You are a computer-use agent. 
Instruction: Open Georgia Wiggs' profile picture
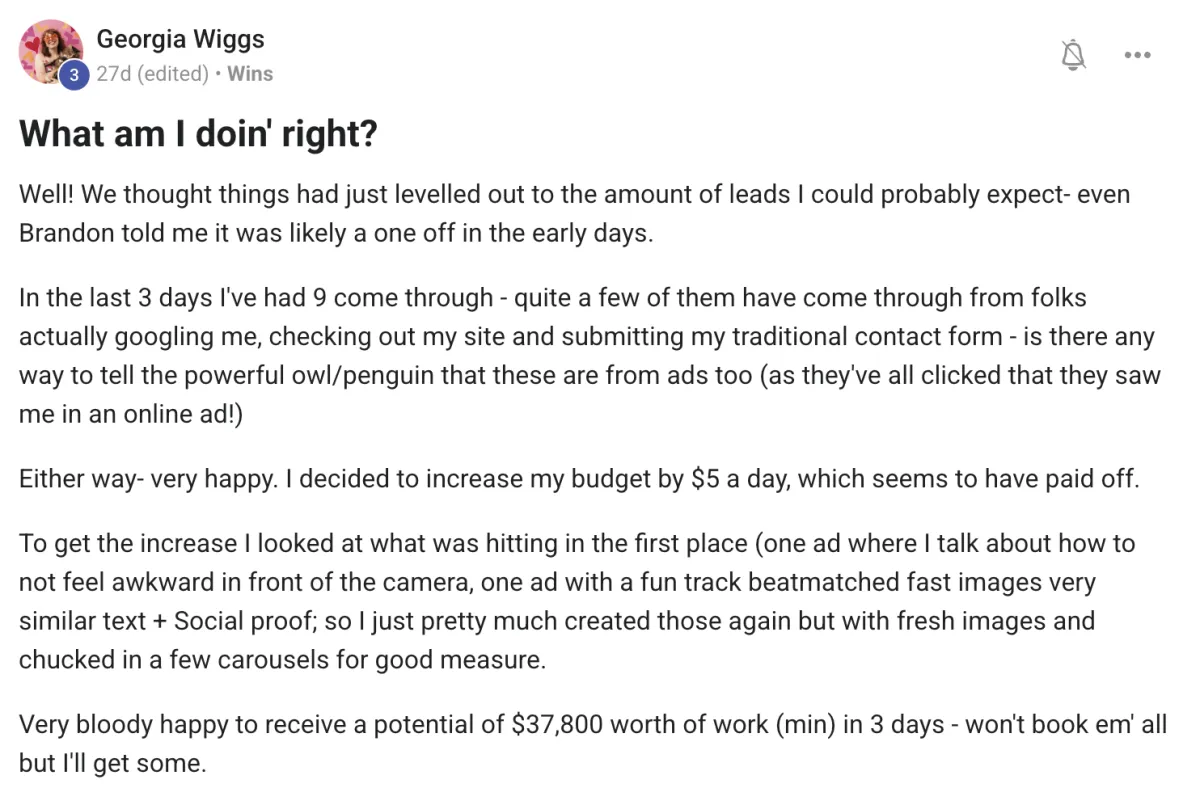pyautogui.click(x=50, y=52)
